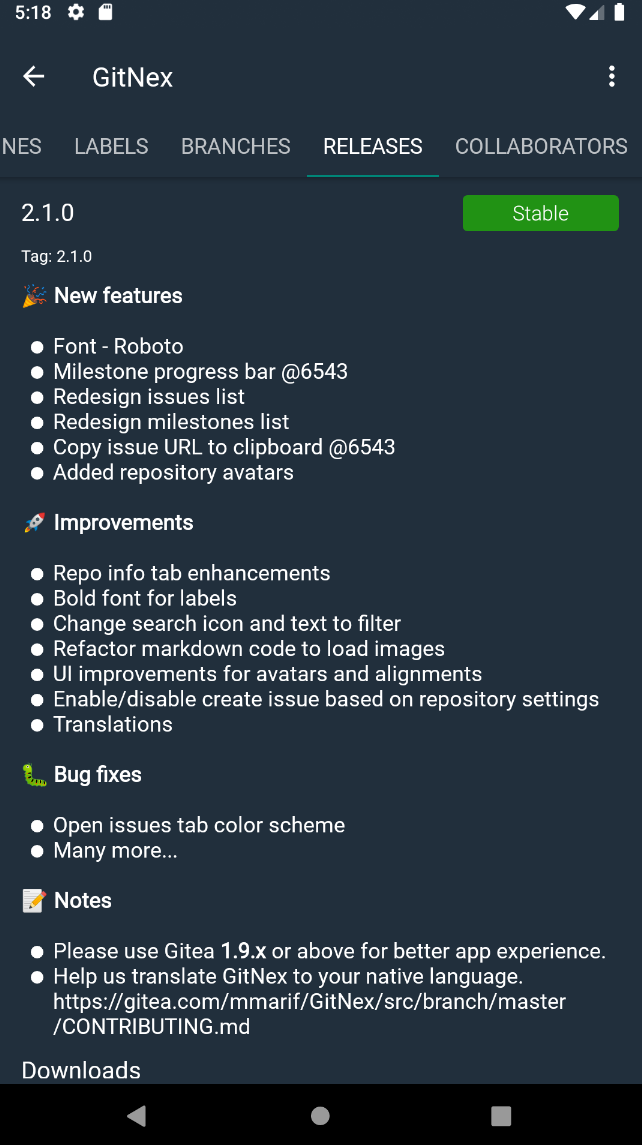642x1145 pixels.
Task: Tap the settings gear in status bar
Action: [76, 13]
